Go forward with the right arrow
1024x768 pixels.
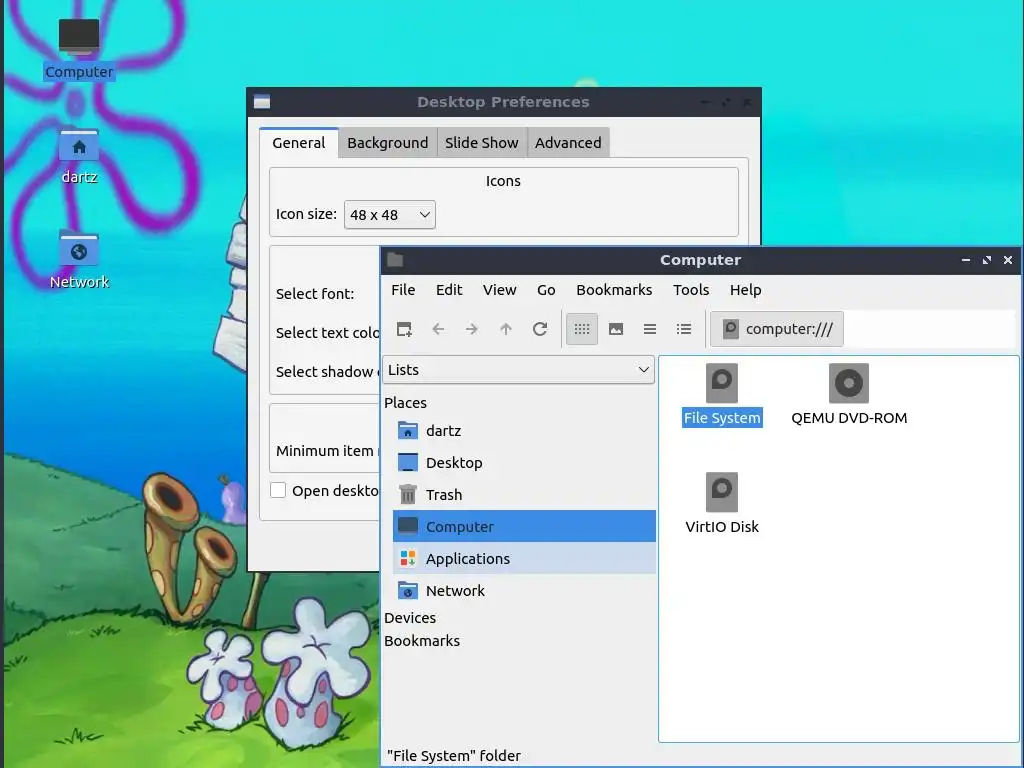click(x=472, y=329)
